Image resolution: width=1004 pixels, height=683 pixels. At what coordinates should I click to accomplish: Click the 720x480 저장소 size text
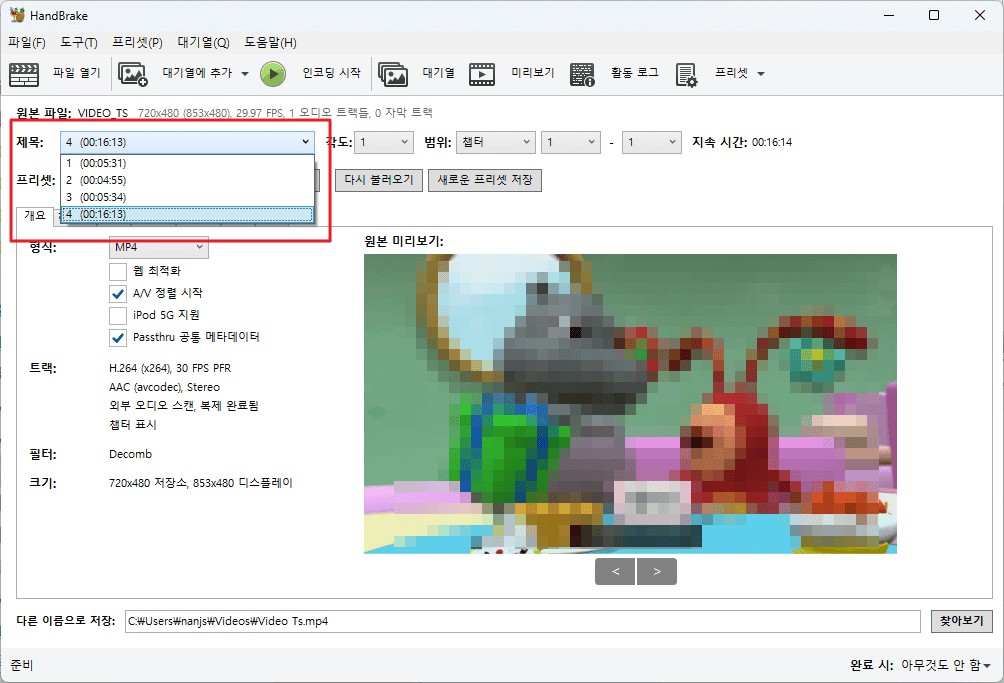(200, 483)
